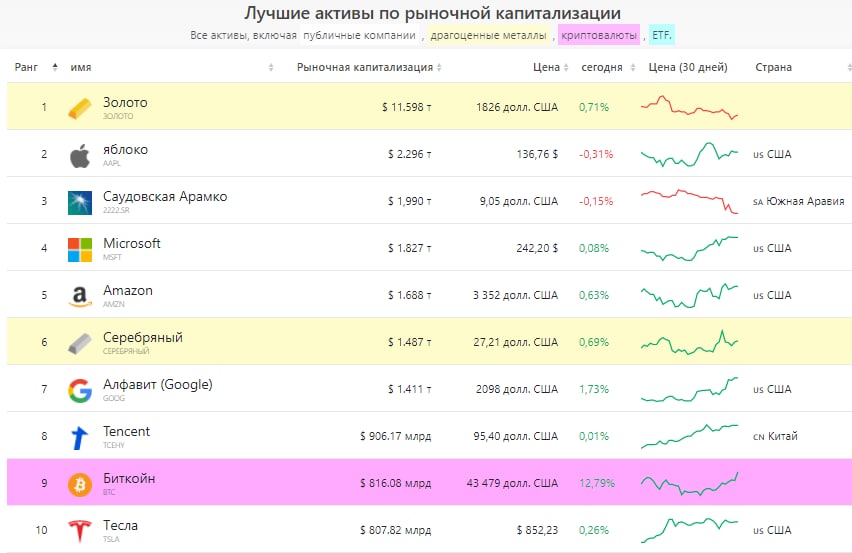Sort by Страна column arrows
Image resolution: width=852 pixels, height=553 pixels.
[849, 67]
